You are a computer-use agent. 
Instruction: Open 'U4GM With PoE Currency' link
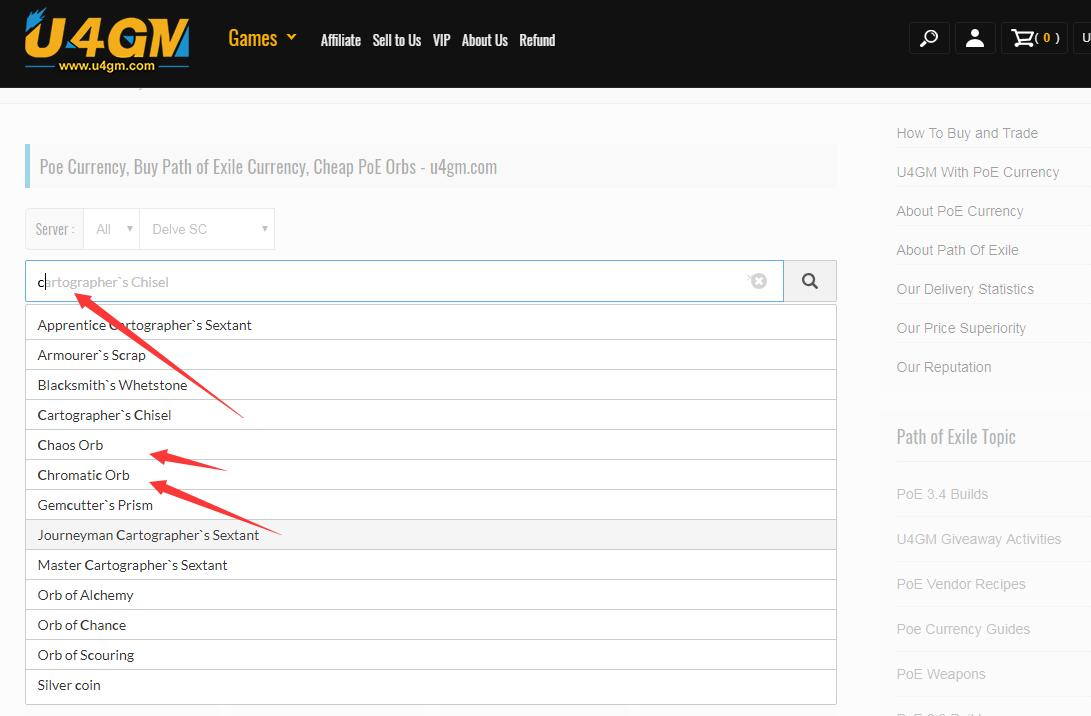[x=978, y=172]
